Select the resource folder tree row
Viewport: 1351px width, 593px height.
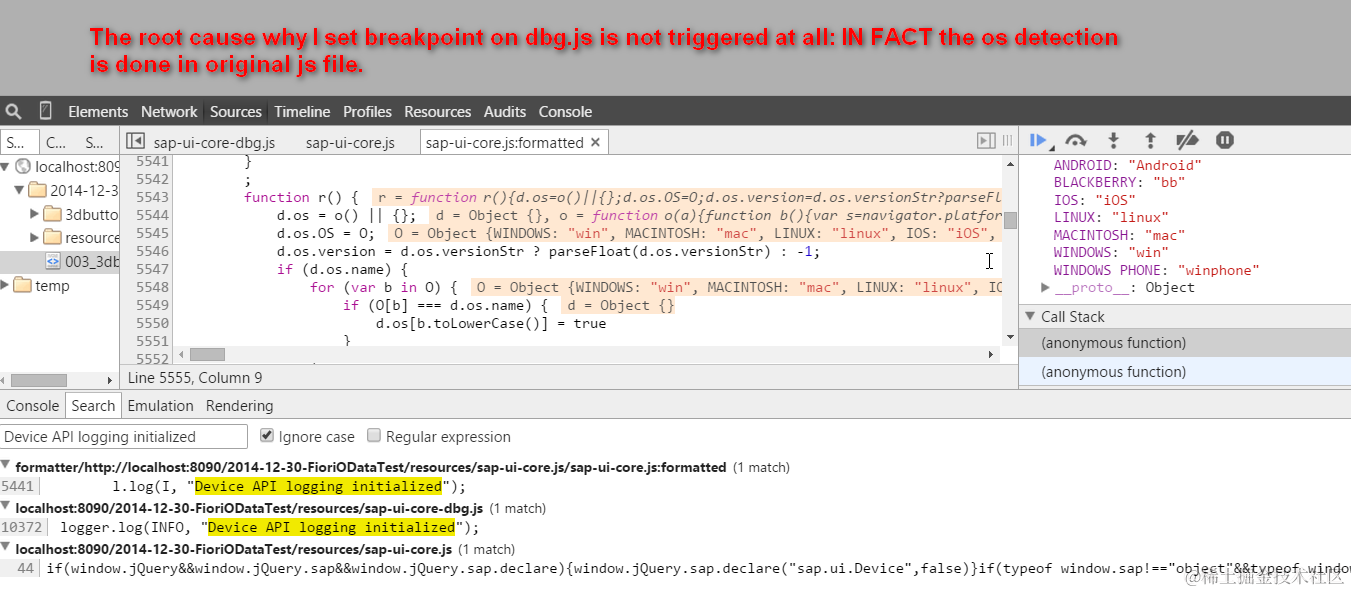60,237
